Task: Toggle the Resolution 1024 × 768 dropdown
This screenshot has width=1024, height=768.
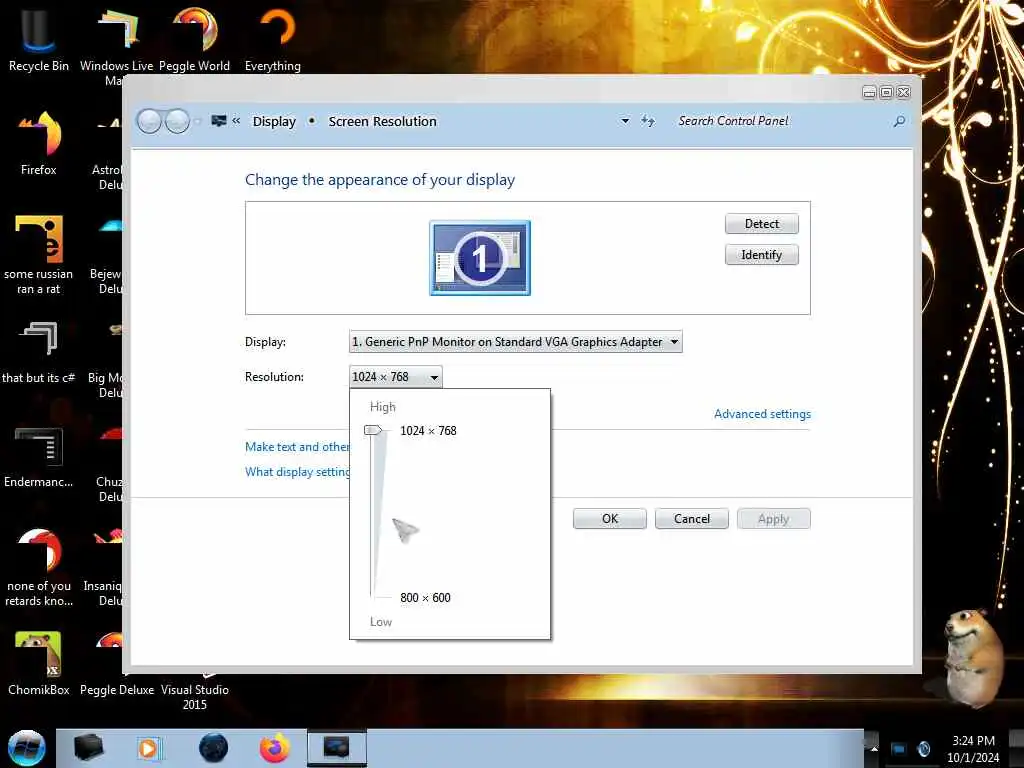Action: pos(396,377)
